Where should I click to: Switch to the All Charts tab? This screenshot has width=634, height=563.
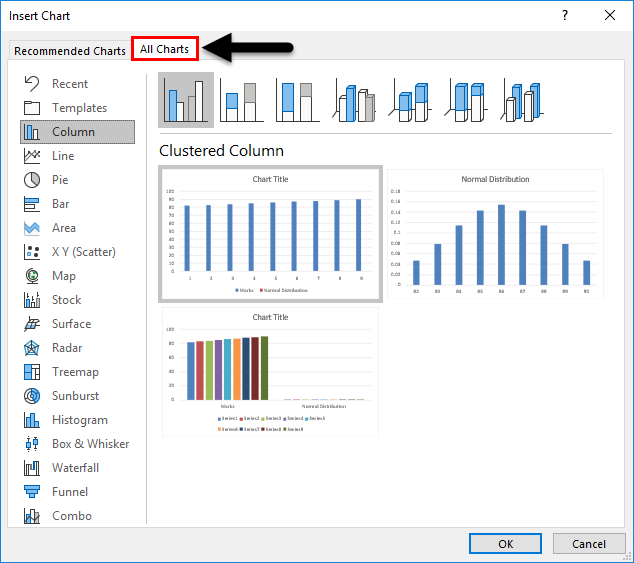pos(165,49)
